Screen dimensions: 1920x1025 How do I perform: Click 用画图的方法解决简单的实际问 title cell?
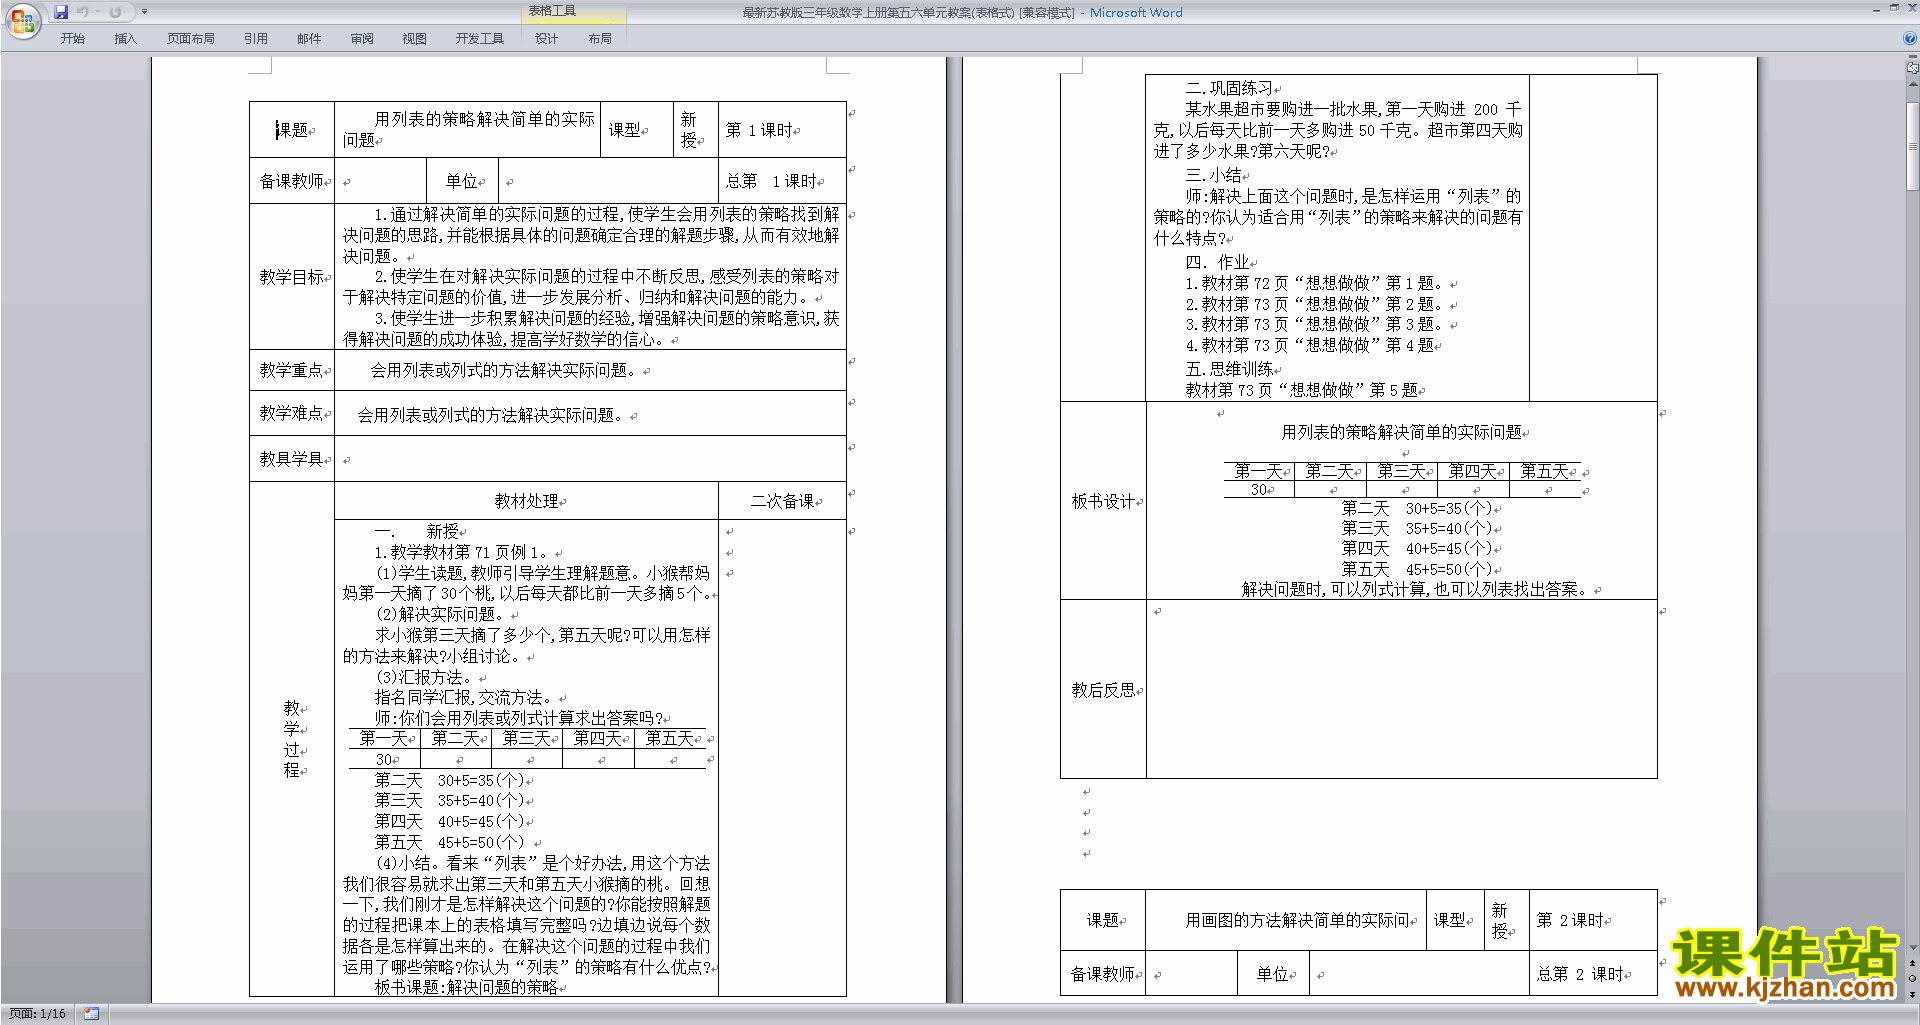(x=1286, y=920)
